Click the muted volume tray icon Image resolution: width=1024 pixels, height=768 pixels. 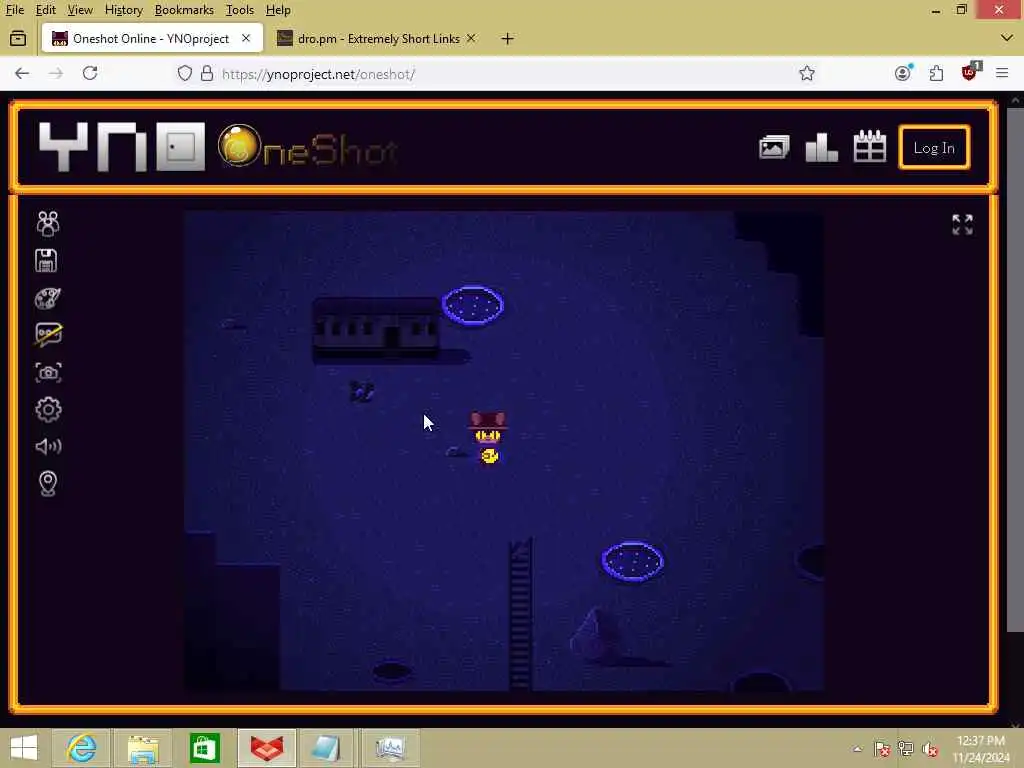(930, 749)
